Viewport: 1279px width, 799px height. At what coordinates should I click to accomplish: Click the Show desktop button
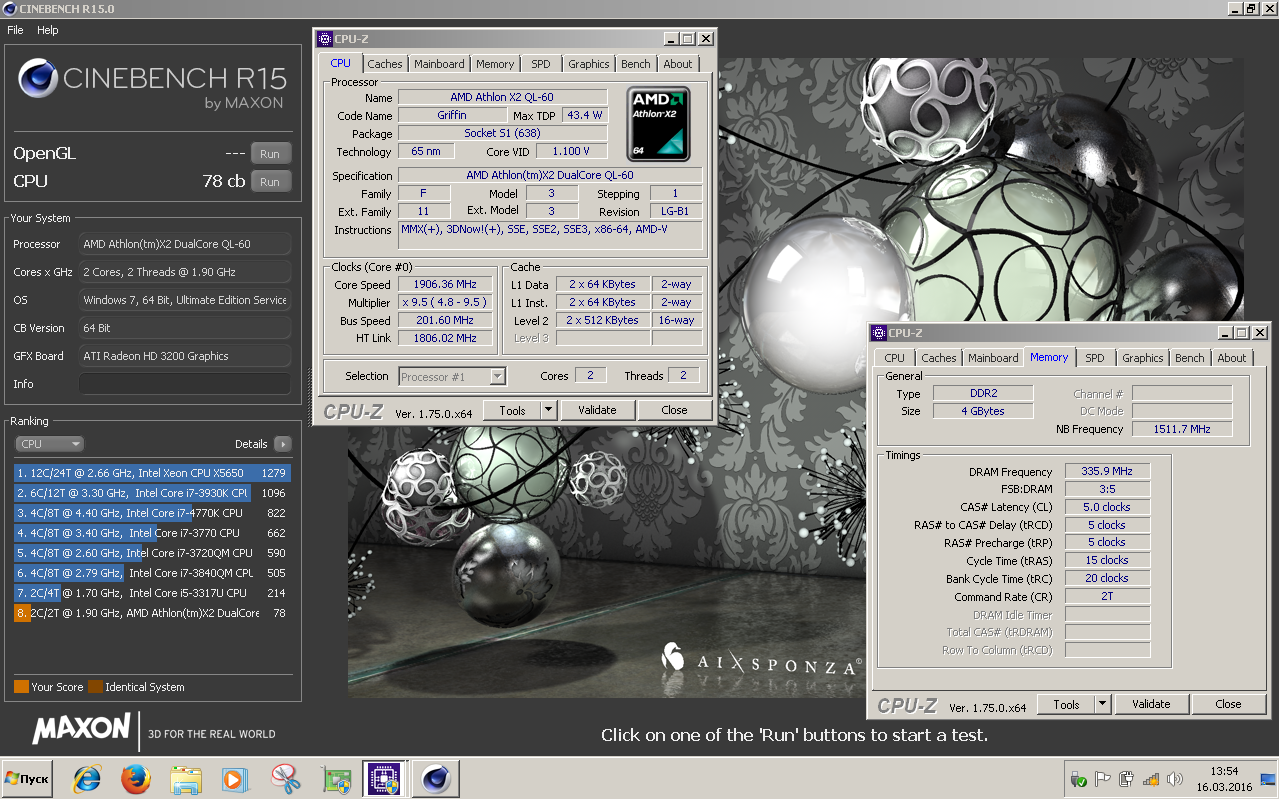pyautogui.click(x=1270, y=779)
